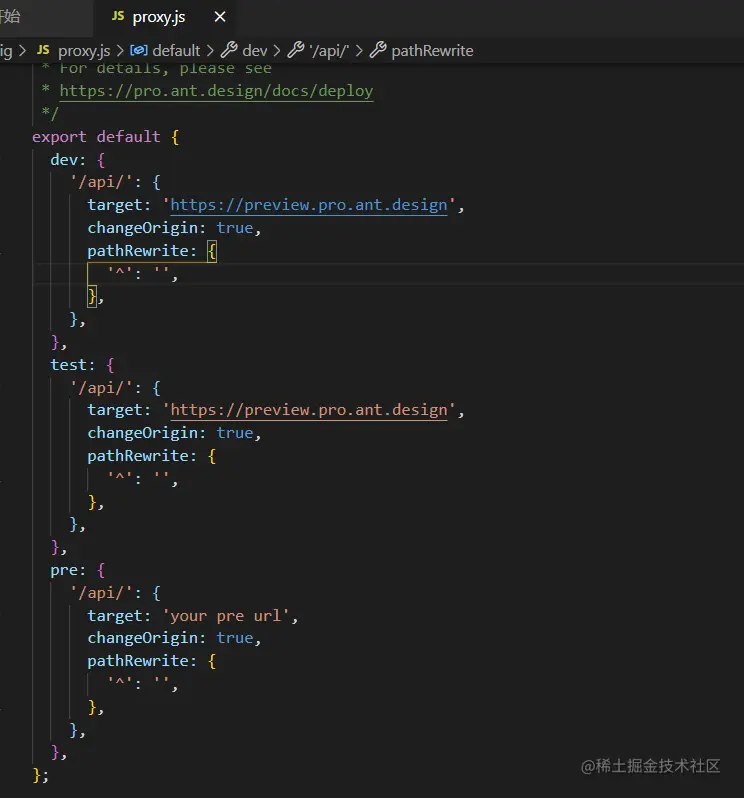Click changeOrigin in the test block
The image size is (744, 798).
142,433
